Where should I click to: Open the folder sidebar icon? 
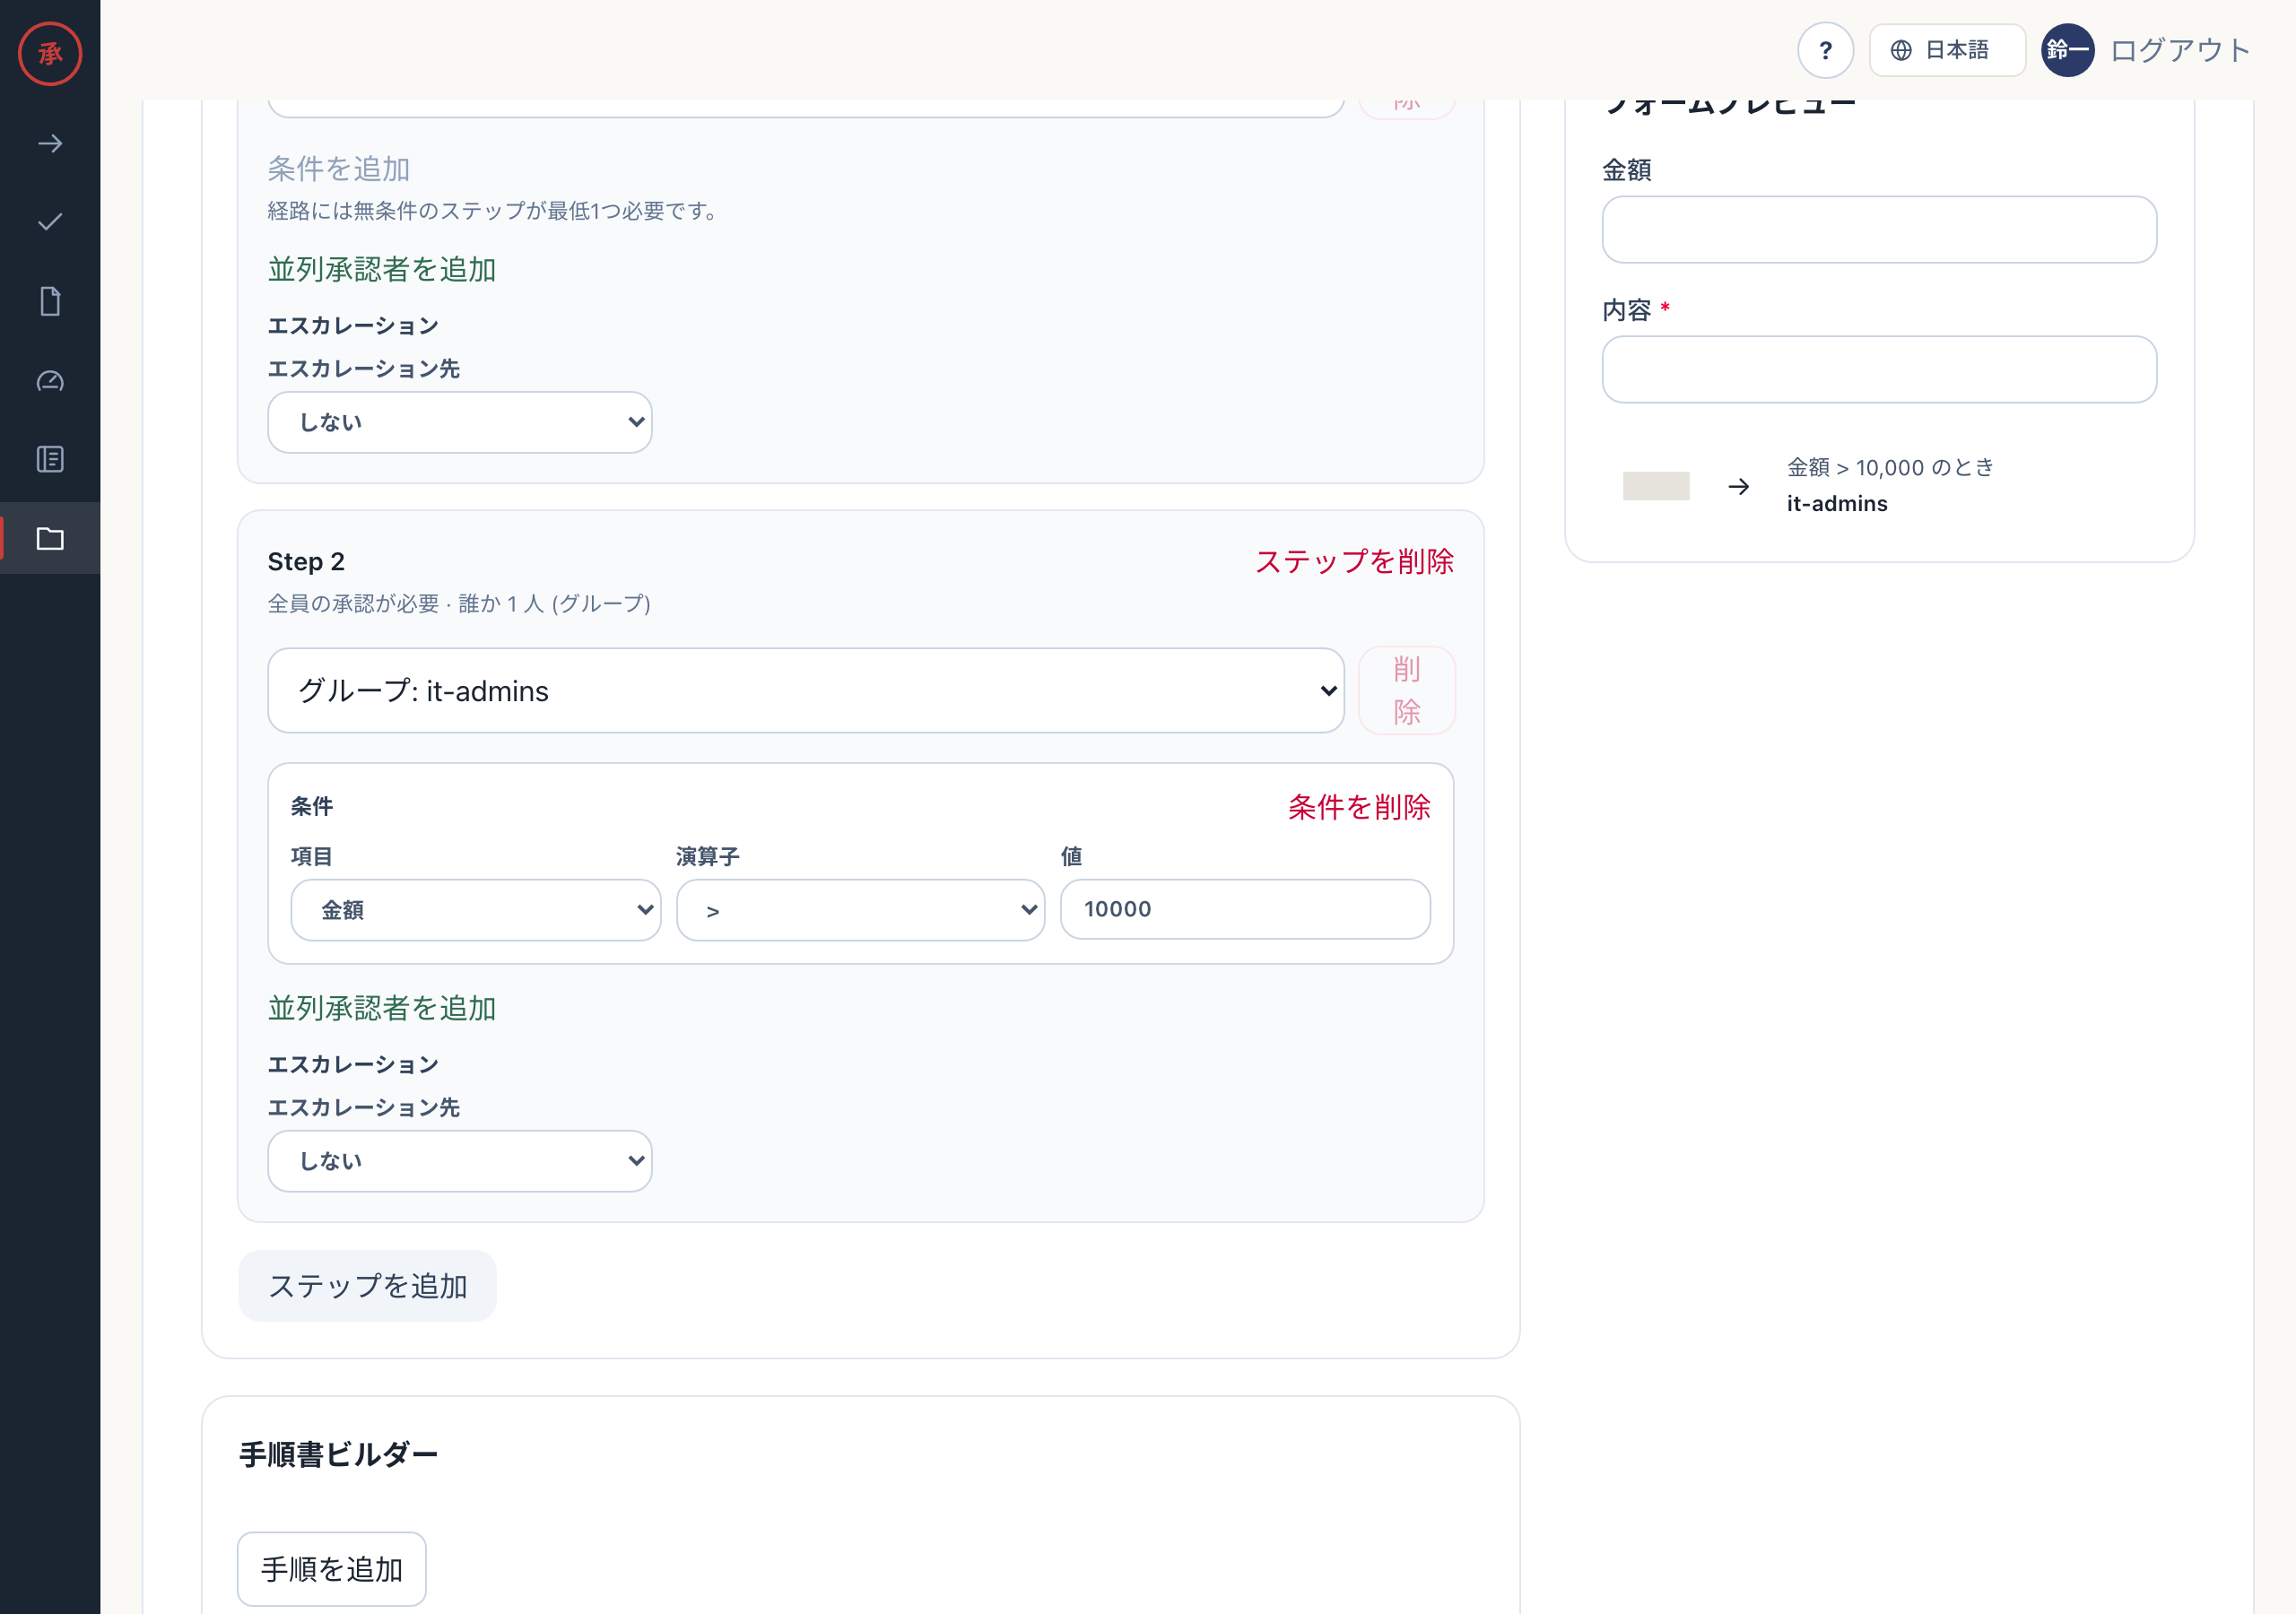click(x=50, y=538)
